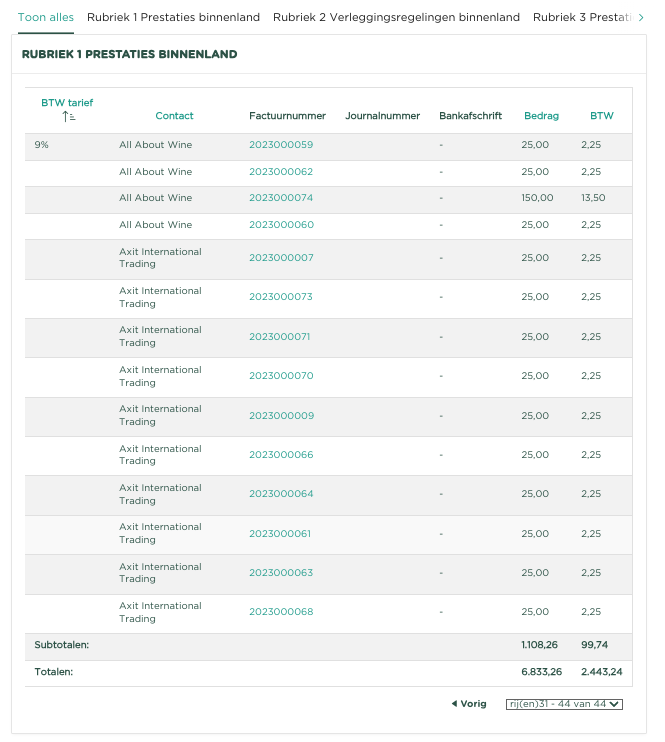The height and width of the screenshot is (742, 665).
Task: Open invoice 2023000059
Action: [281, 145]
